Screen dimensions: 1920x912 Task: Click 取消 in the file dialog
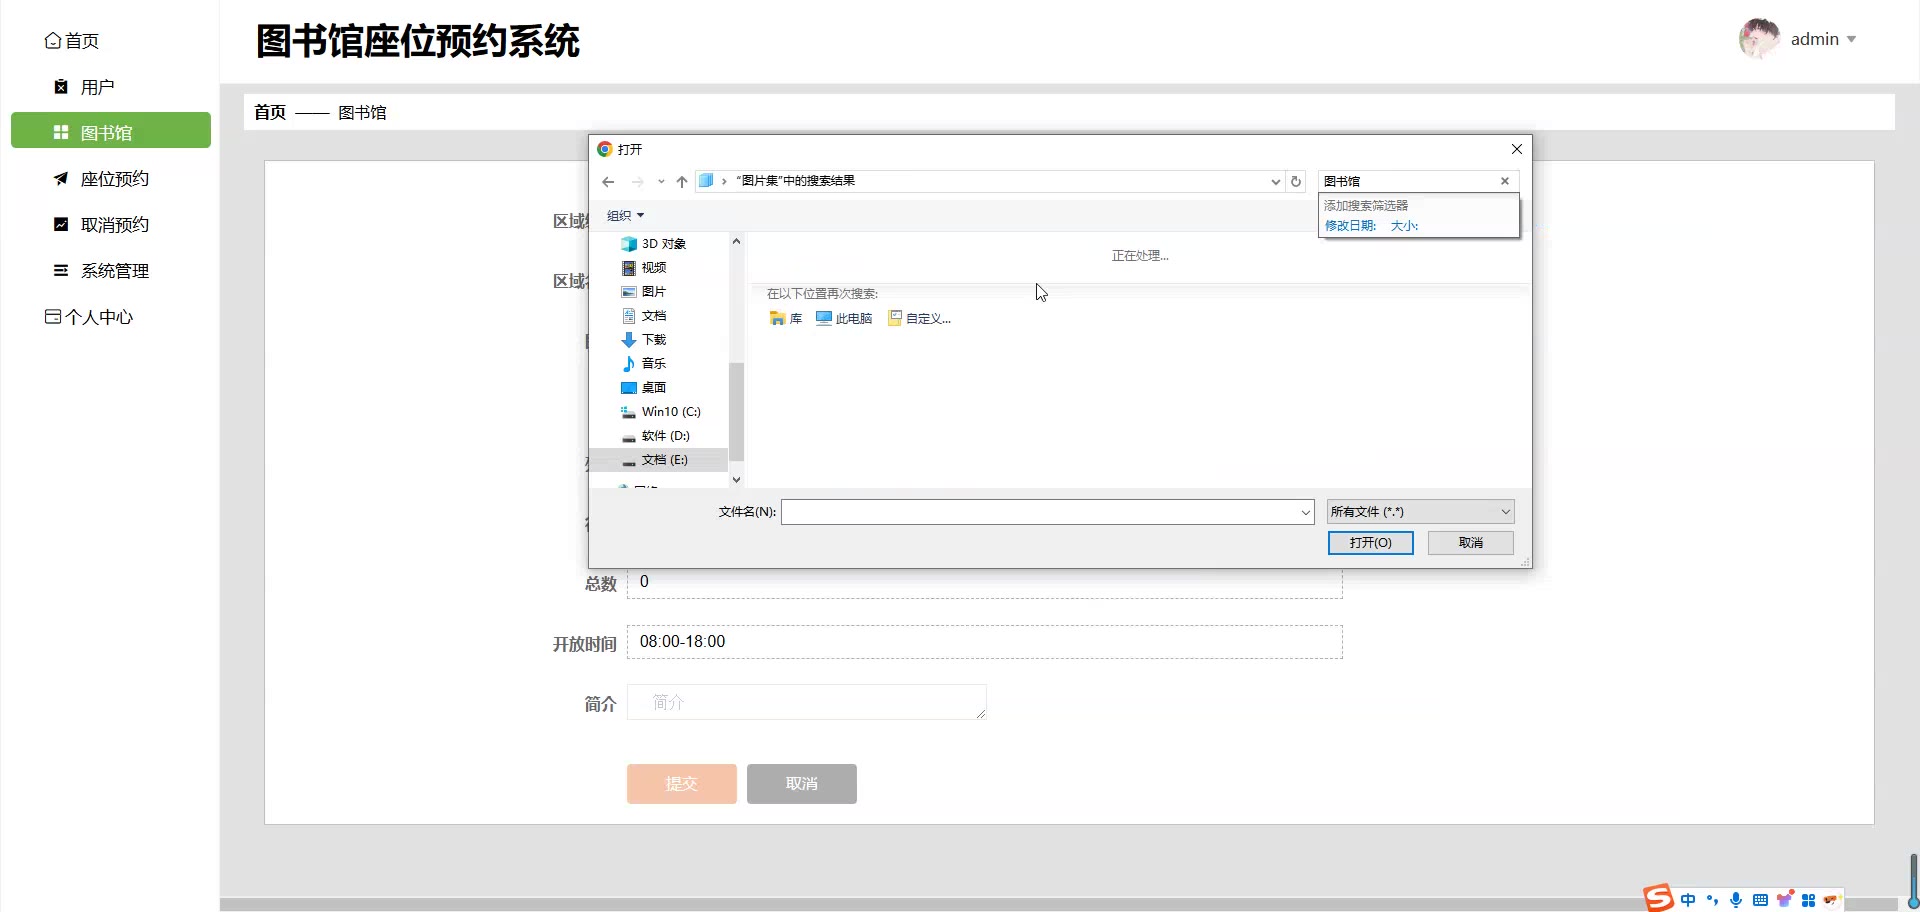1470,543
